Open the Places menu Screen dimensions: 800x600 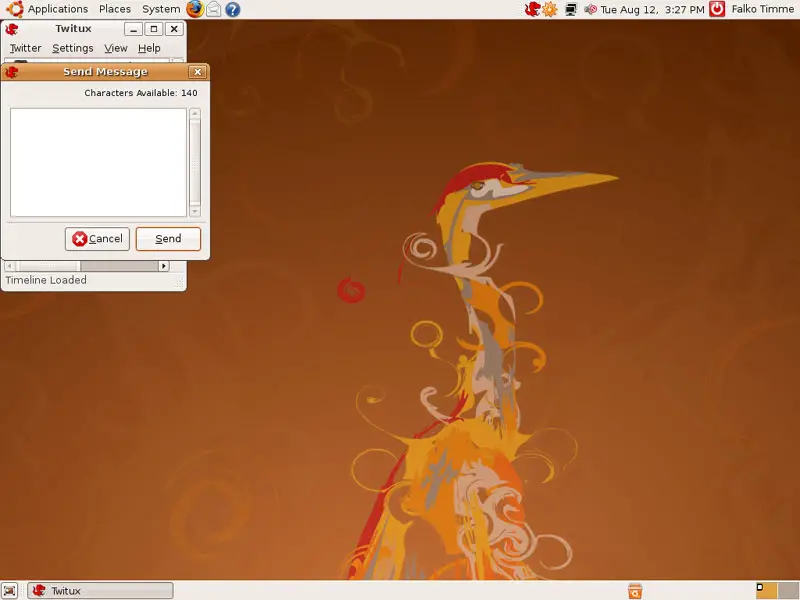[115, 9]
